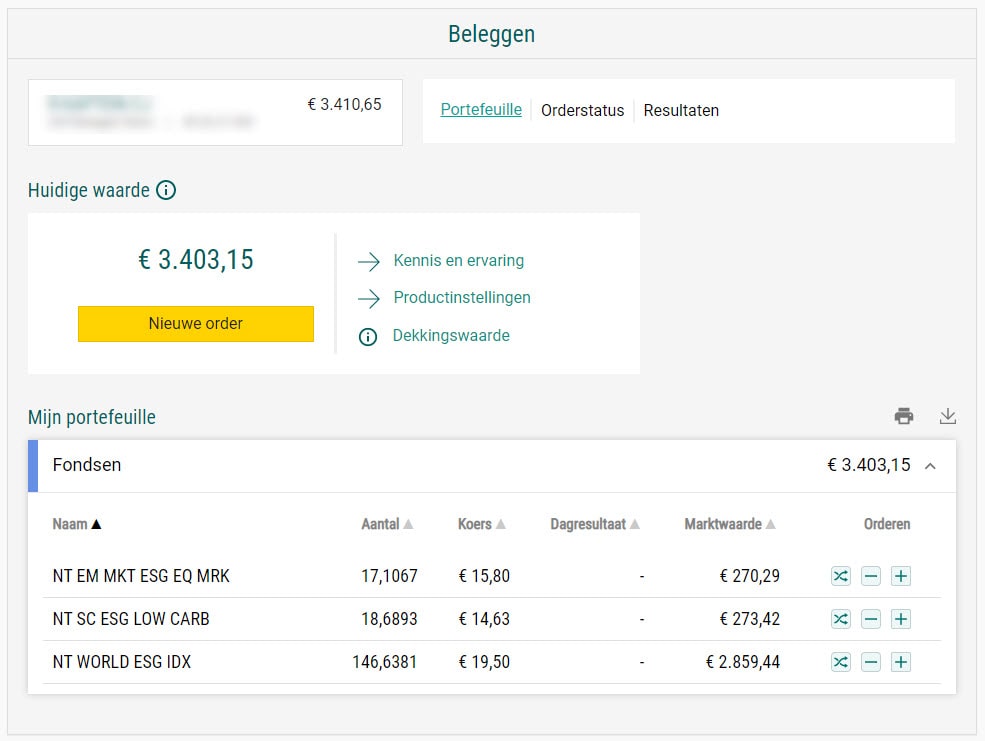Click the quantity 146,6381

tap(384, 662)
